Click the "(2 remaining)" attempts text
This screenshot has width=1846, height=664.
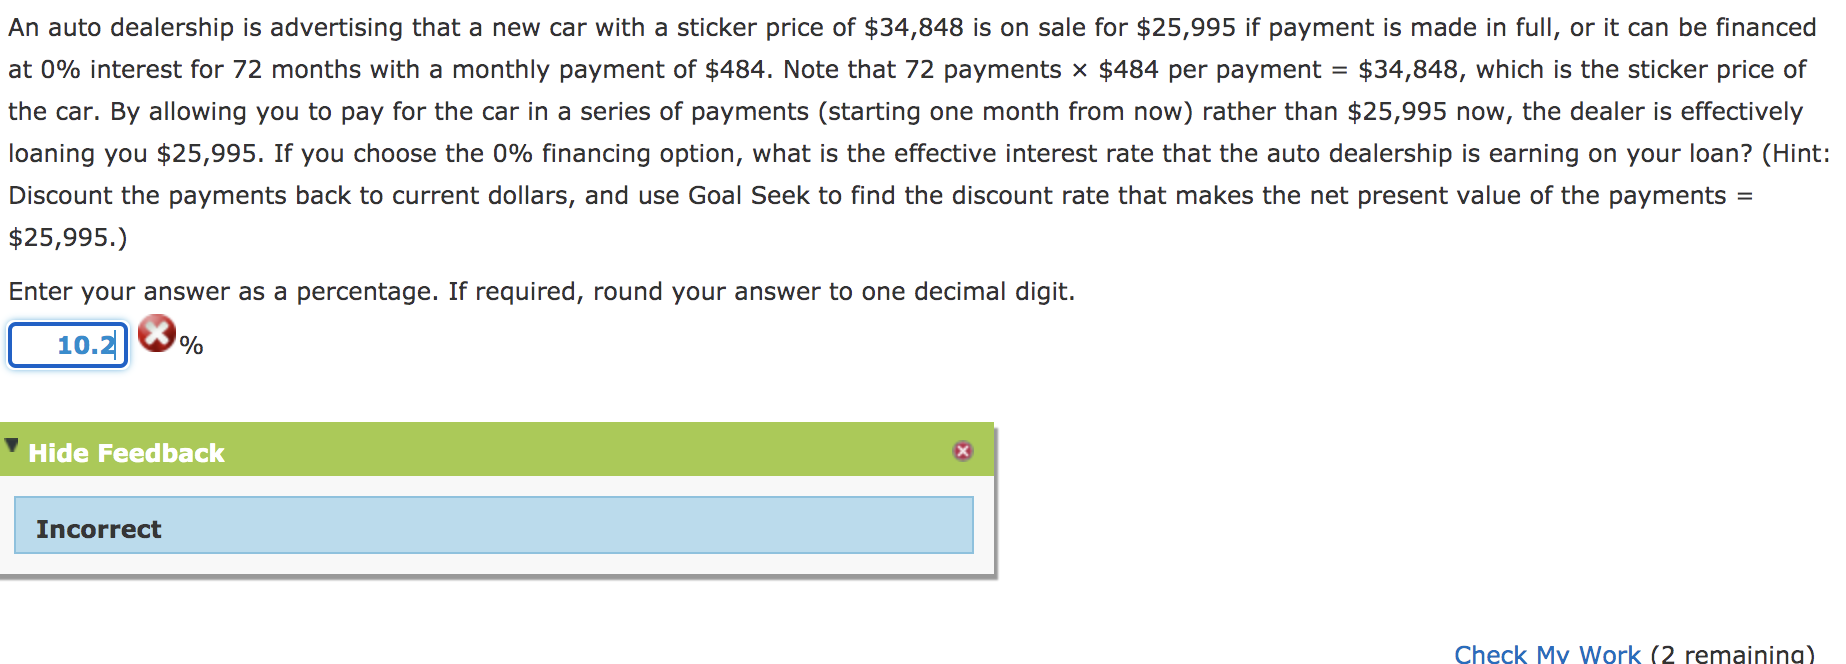coord(1731,654)
